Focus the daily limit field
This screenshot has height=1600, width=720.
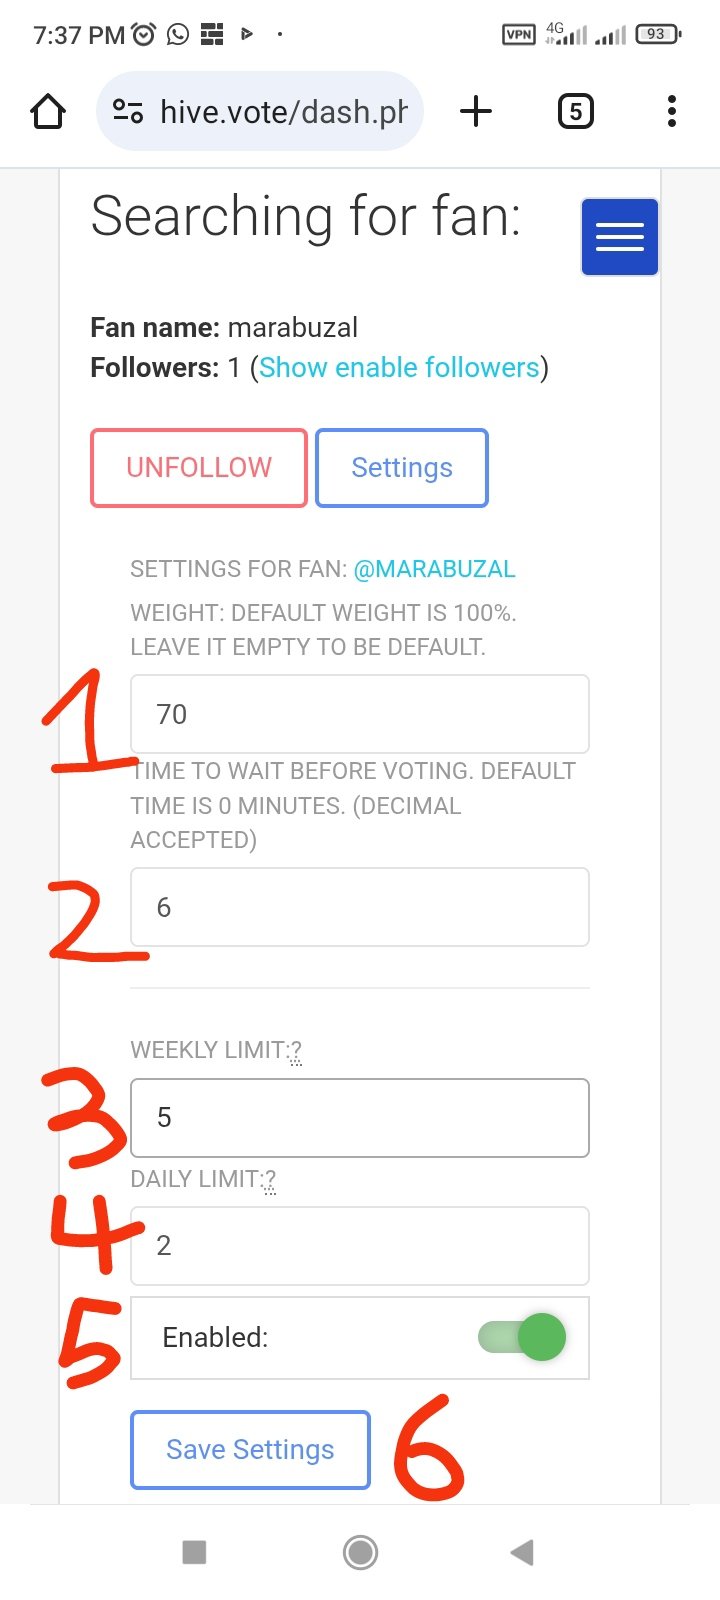tap(360, 1245)
